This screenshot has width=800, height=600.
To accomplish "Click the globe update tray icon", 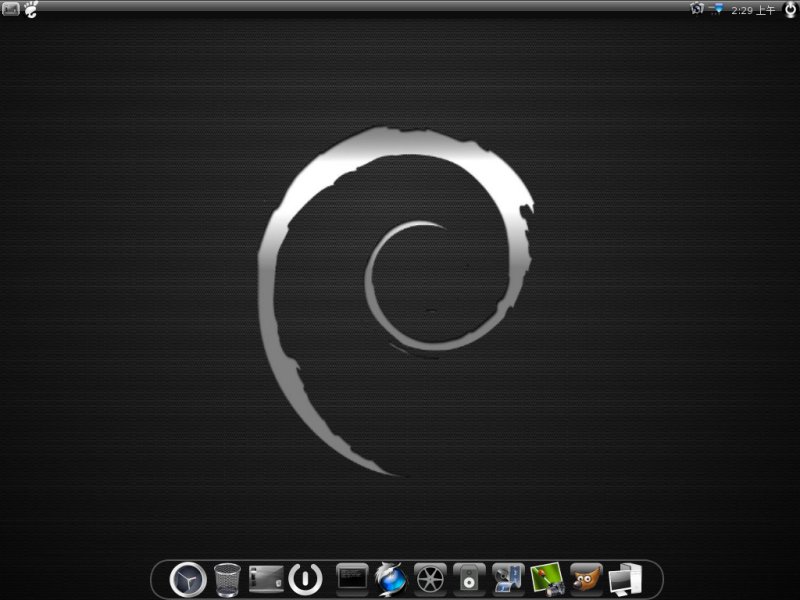I will click(696, 9).
